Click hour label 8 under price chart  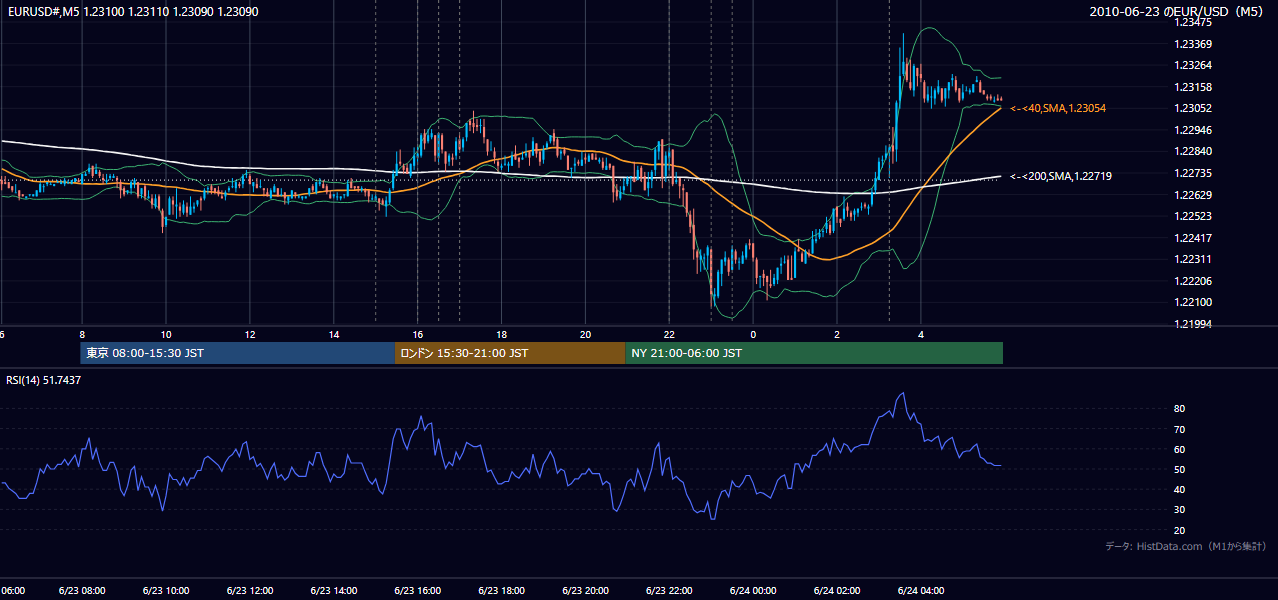82,335
